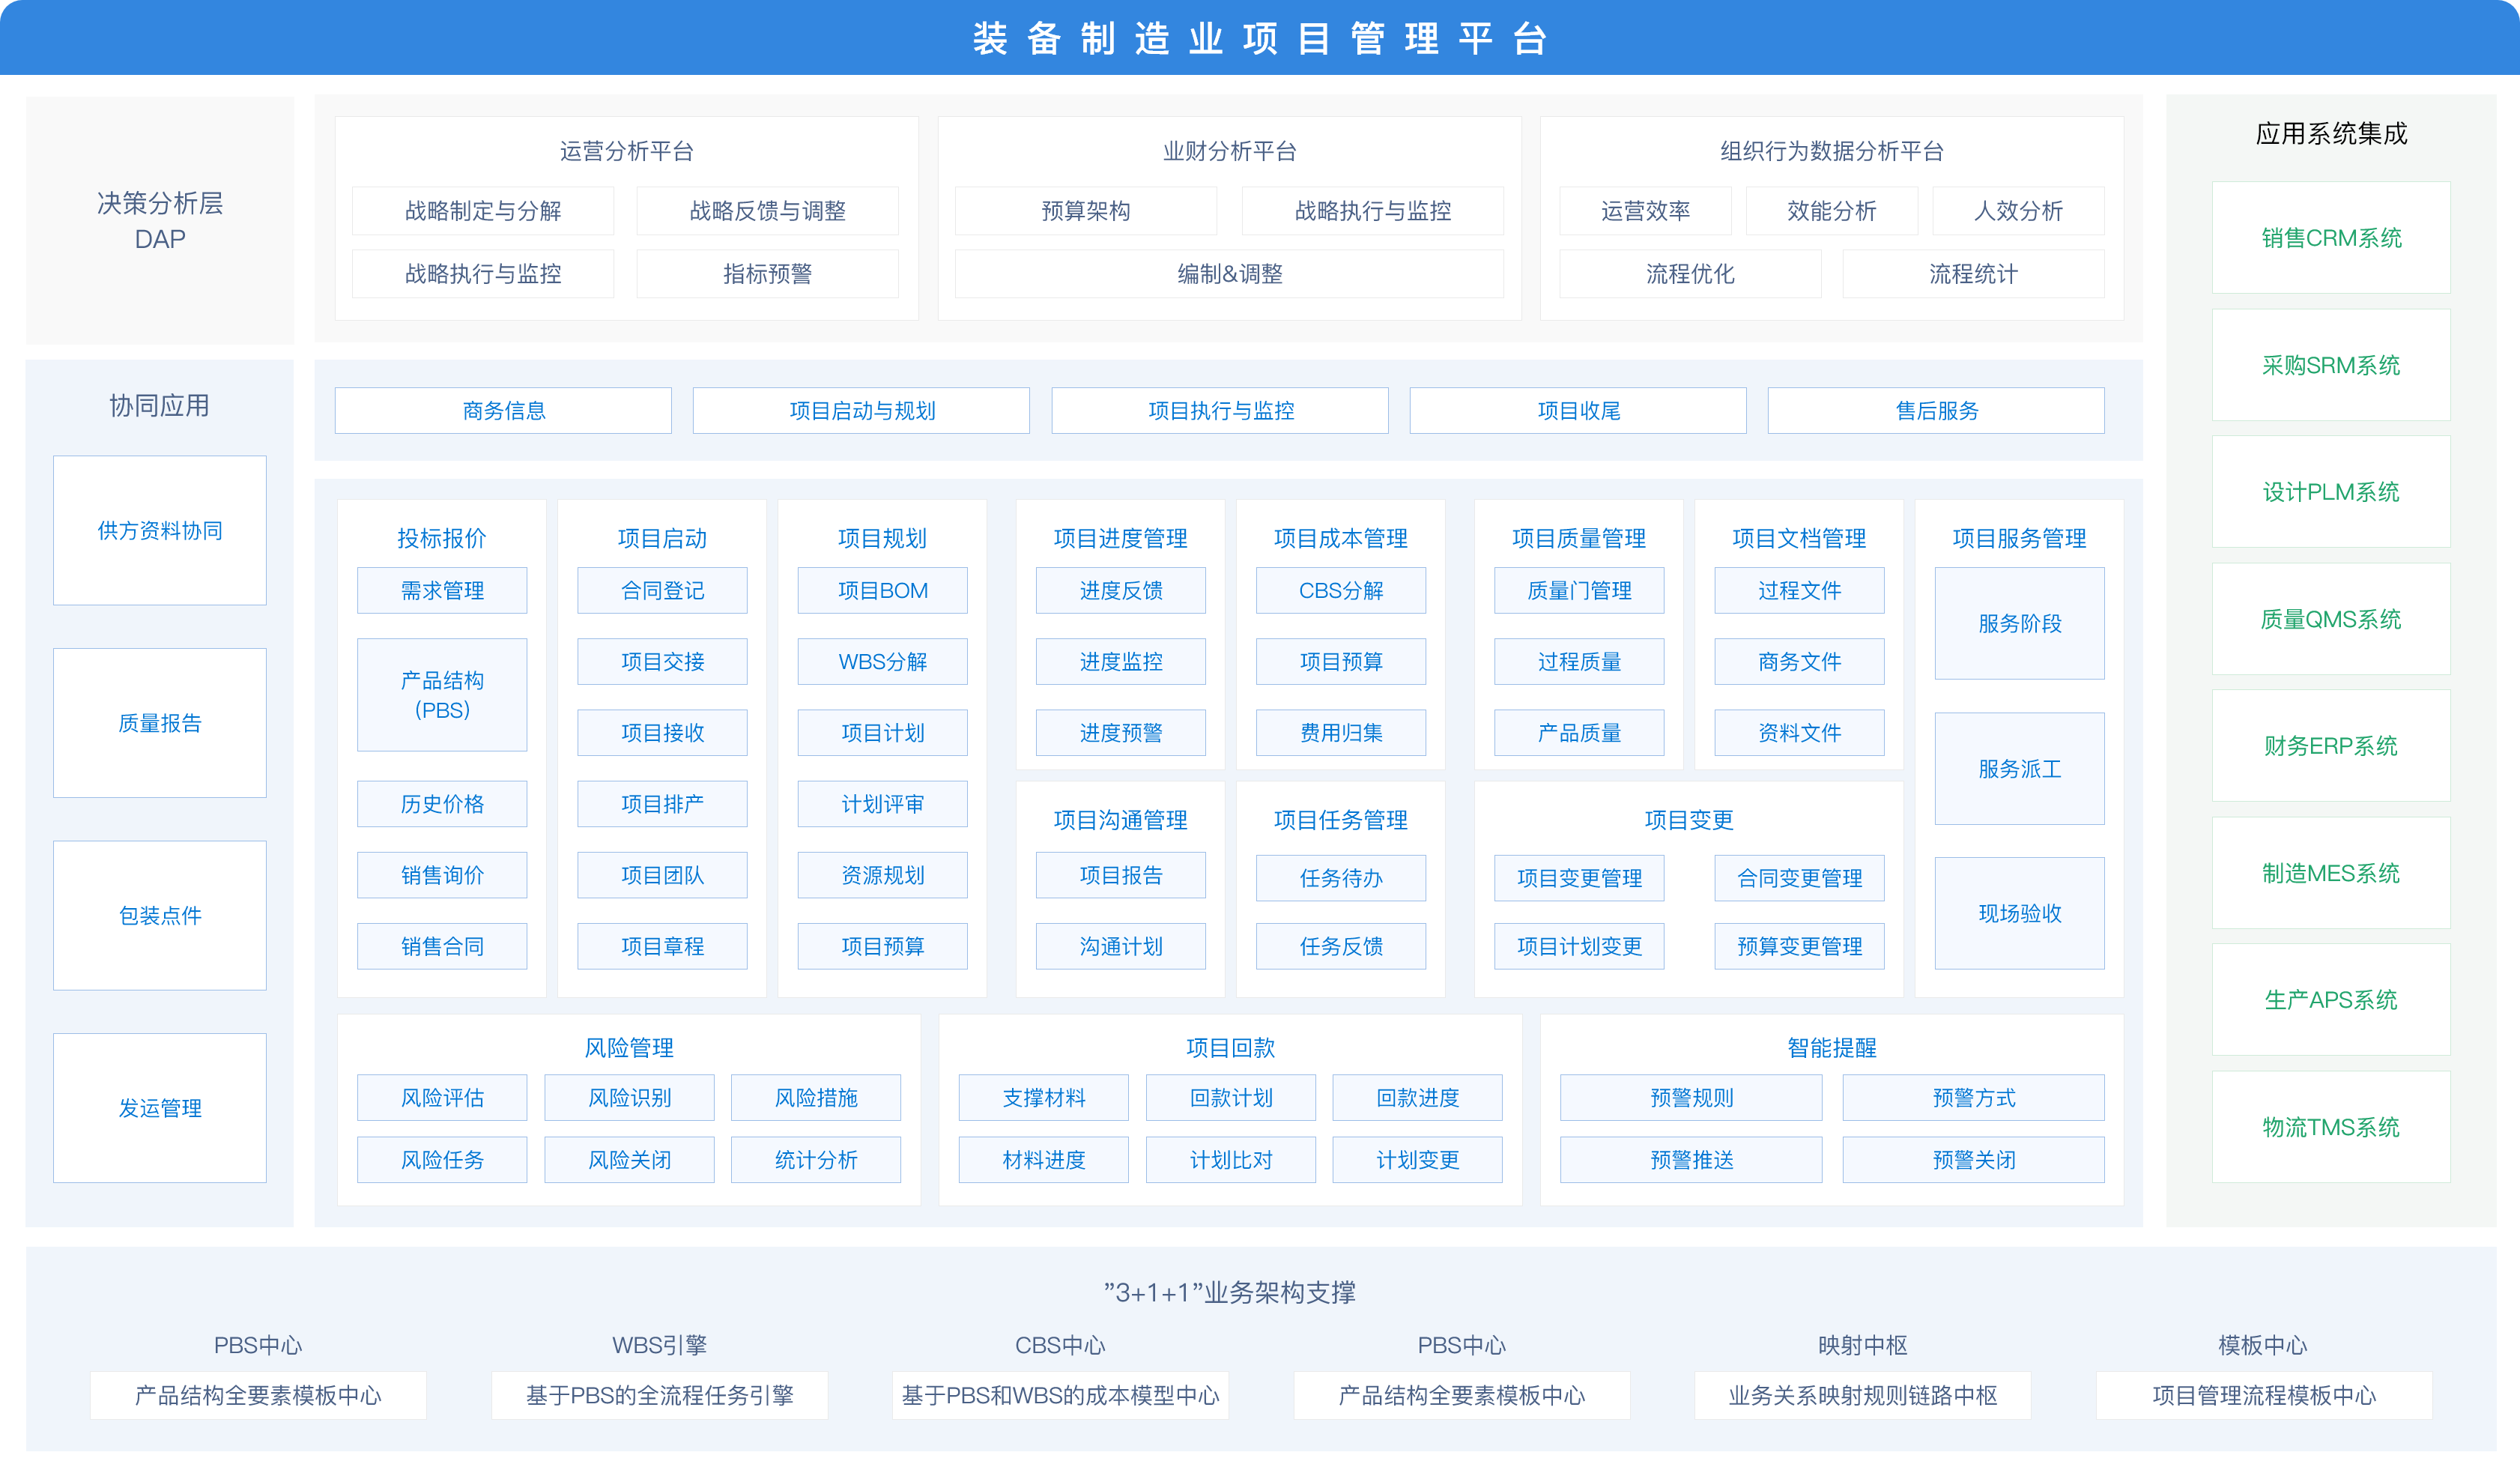Click 合同登记 under 项目启动

pyautogui.click(x=662, y=590)
